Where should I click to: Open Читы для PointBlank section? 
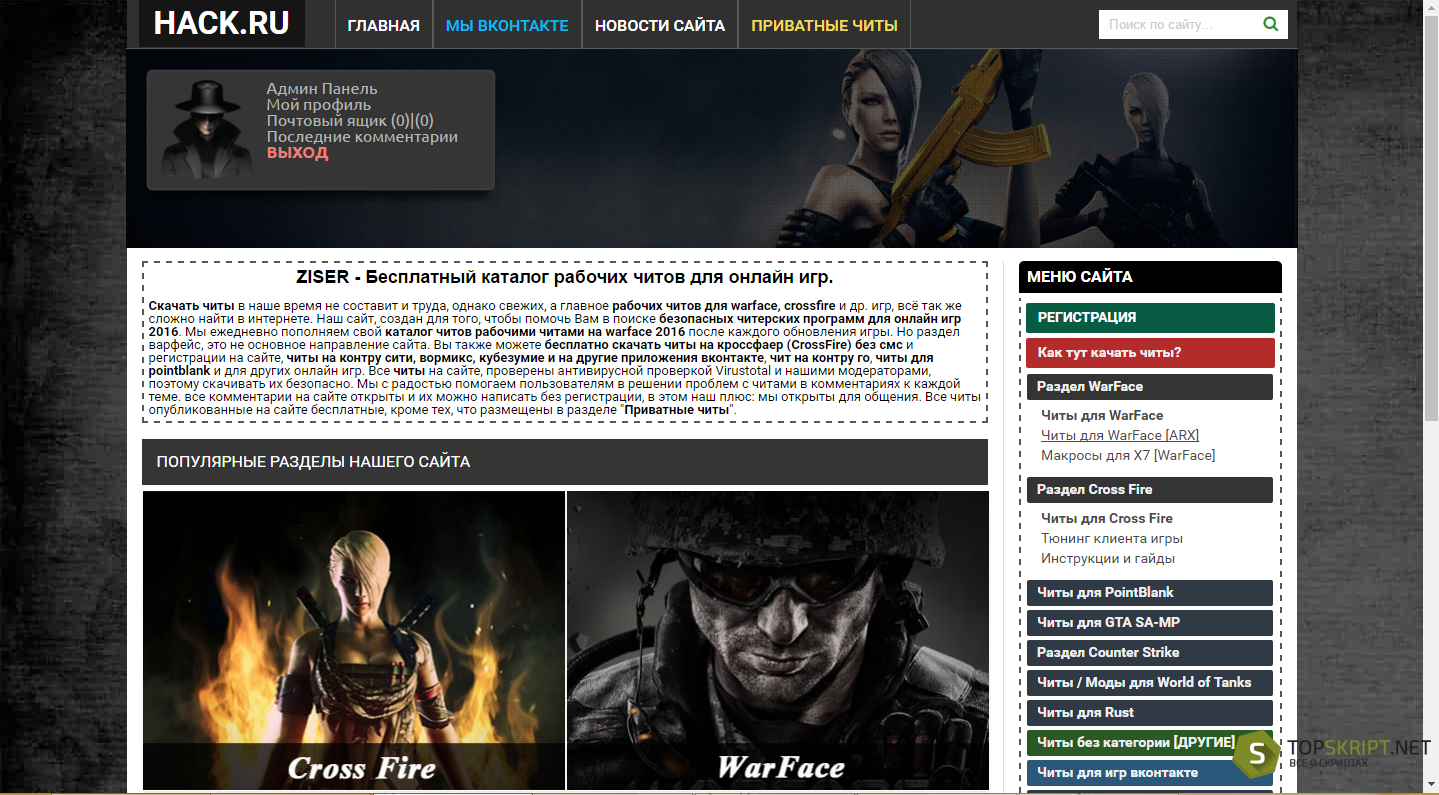pos(1150,592)
